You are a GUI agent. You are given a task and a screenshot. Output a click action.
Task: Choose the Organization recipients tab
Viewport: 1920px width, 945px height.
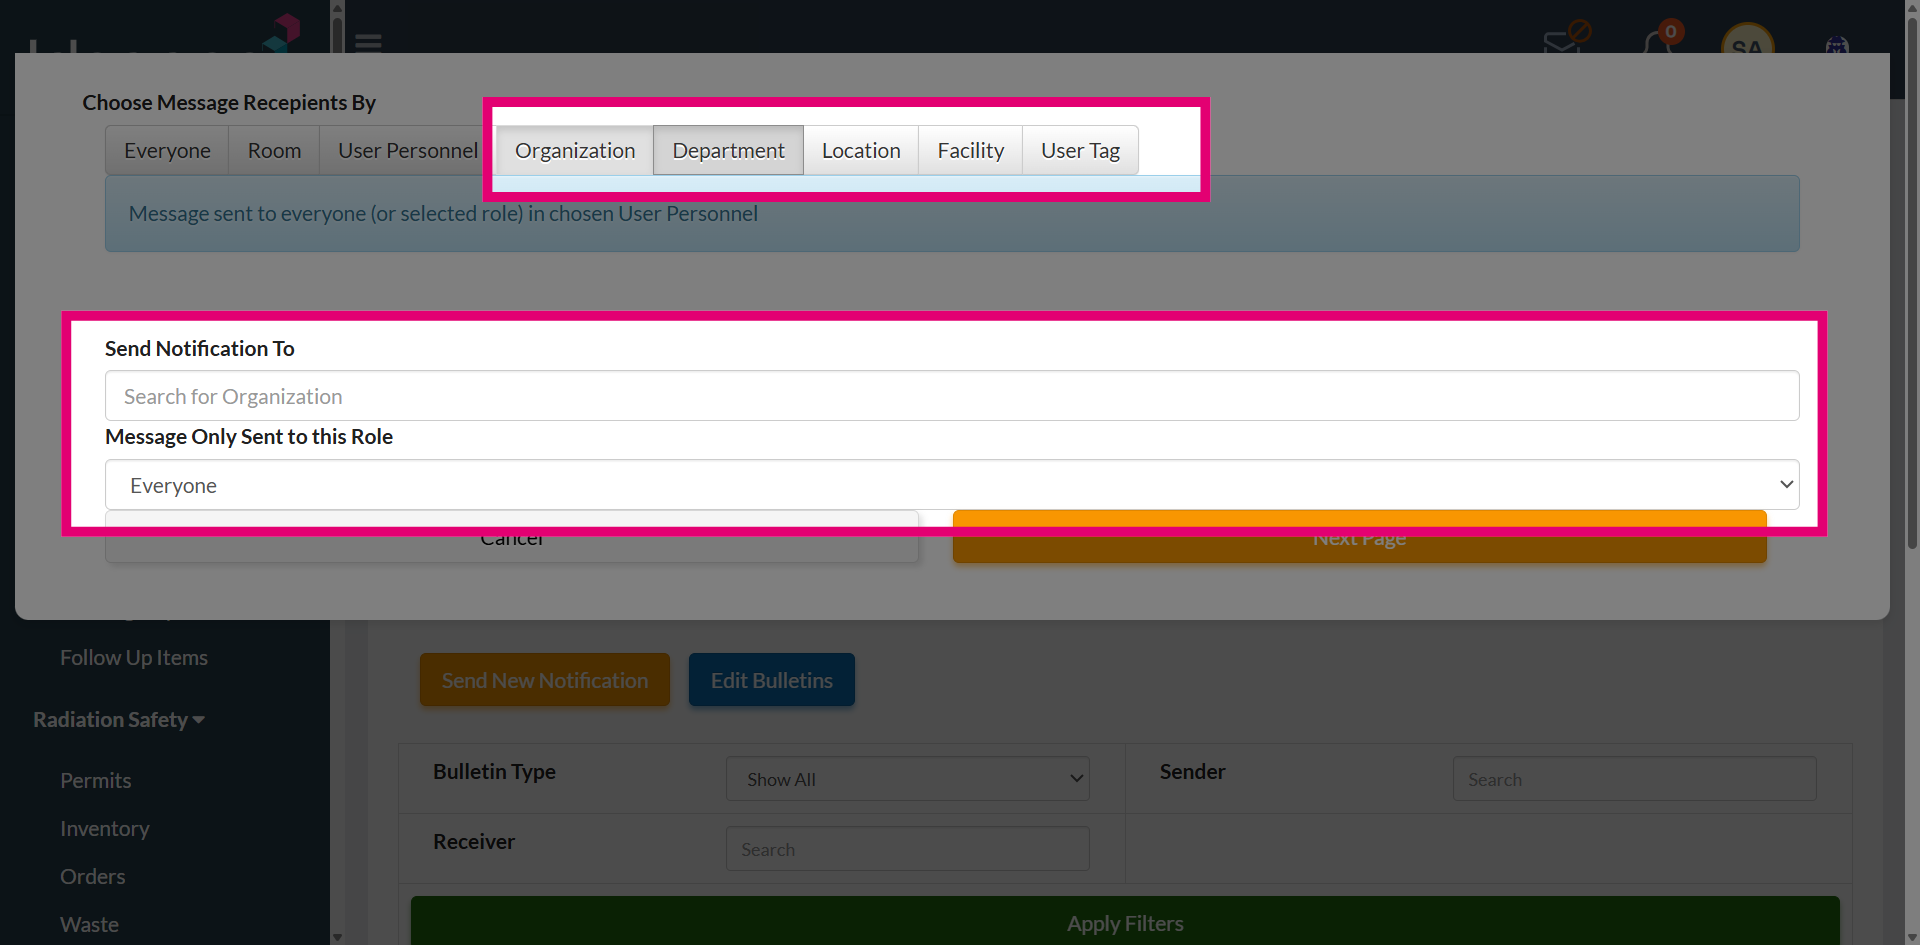(x=575, y=150)
